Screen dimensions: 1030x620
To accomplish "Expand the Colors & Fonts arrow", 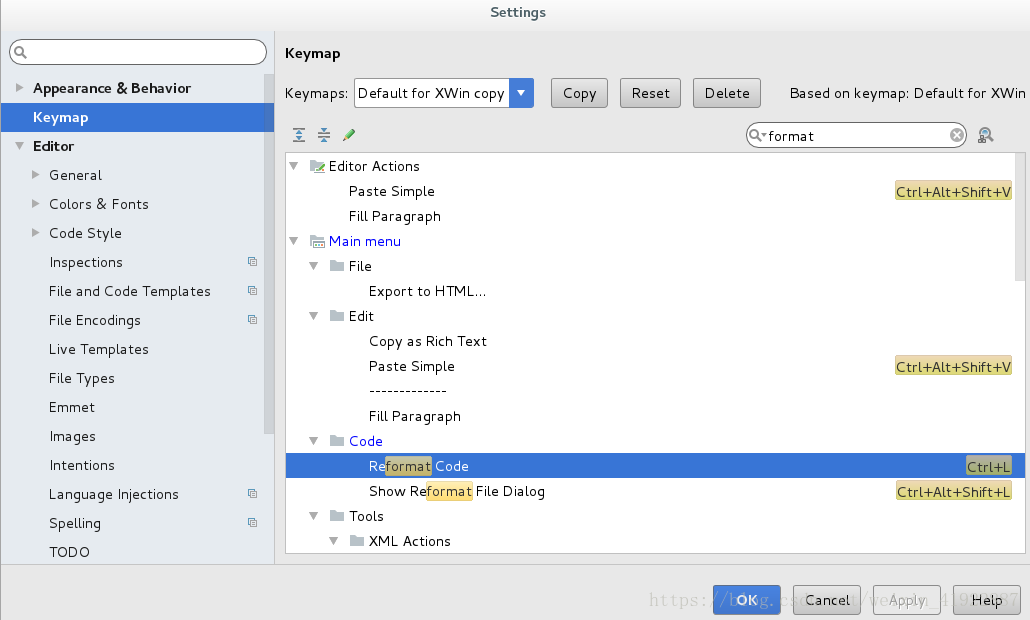I will (35, 204).
